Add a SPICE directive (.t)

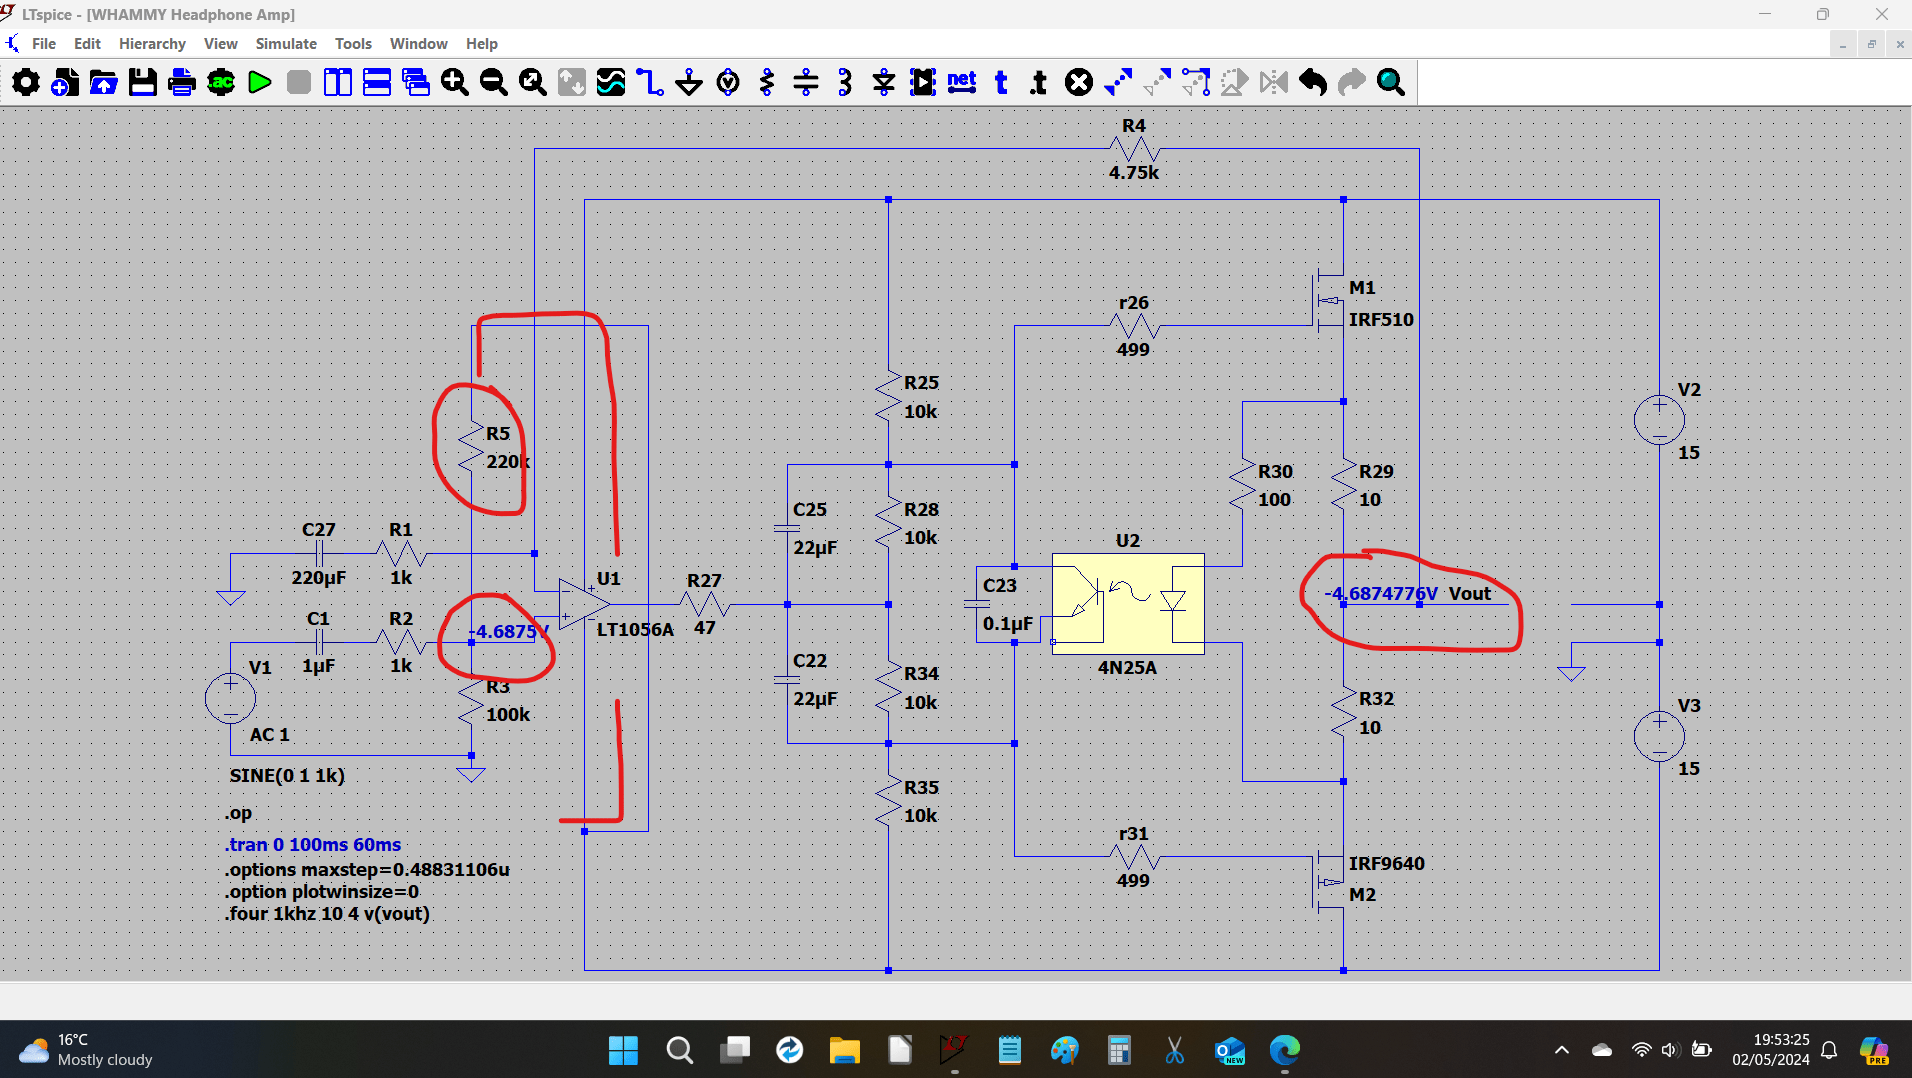tap(1040, 82)
